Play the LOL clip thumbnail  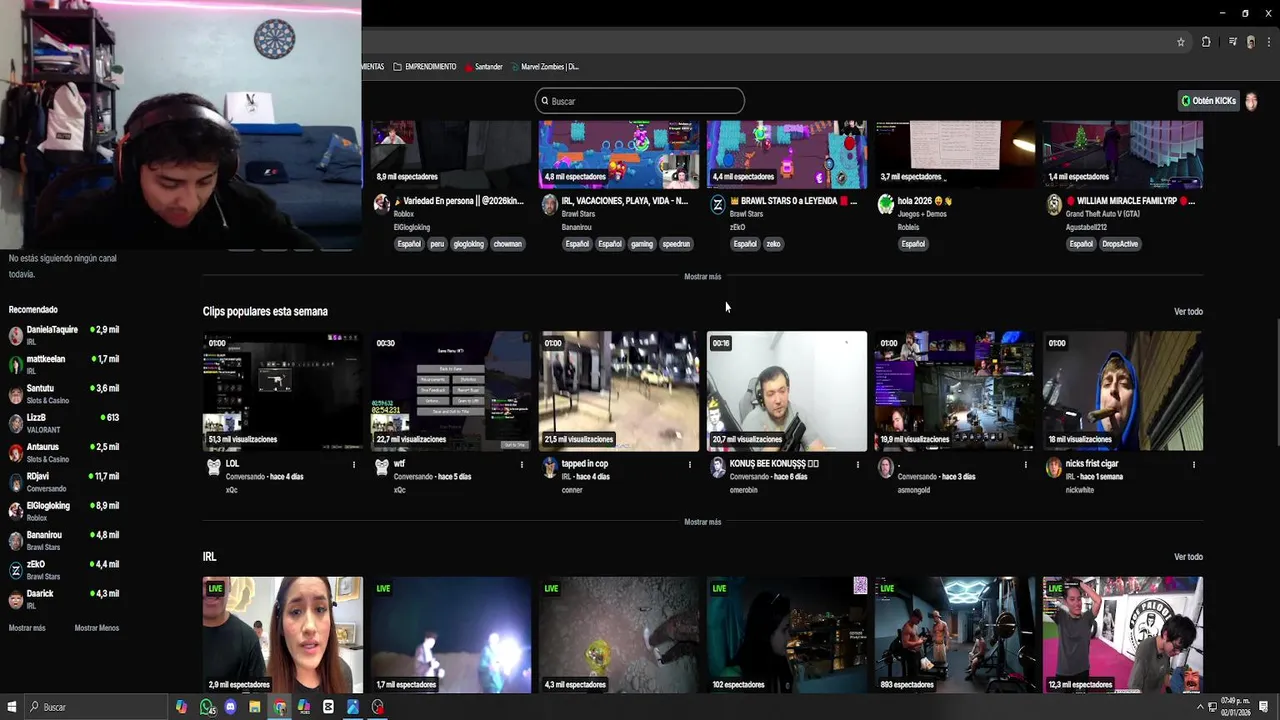(283, 391)
